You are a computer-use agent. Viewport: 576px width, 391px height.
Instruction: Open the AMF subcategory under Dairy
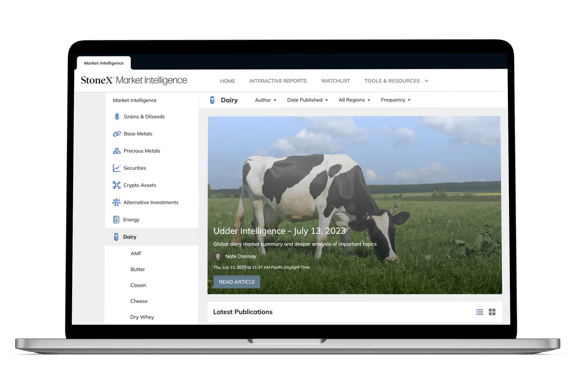pyautogui.click(x=136, y=253)
